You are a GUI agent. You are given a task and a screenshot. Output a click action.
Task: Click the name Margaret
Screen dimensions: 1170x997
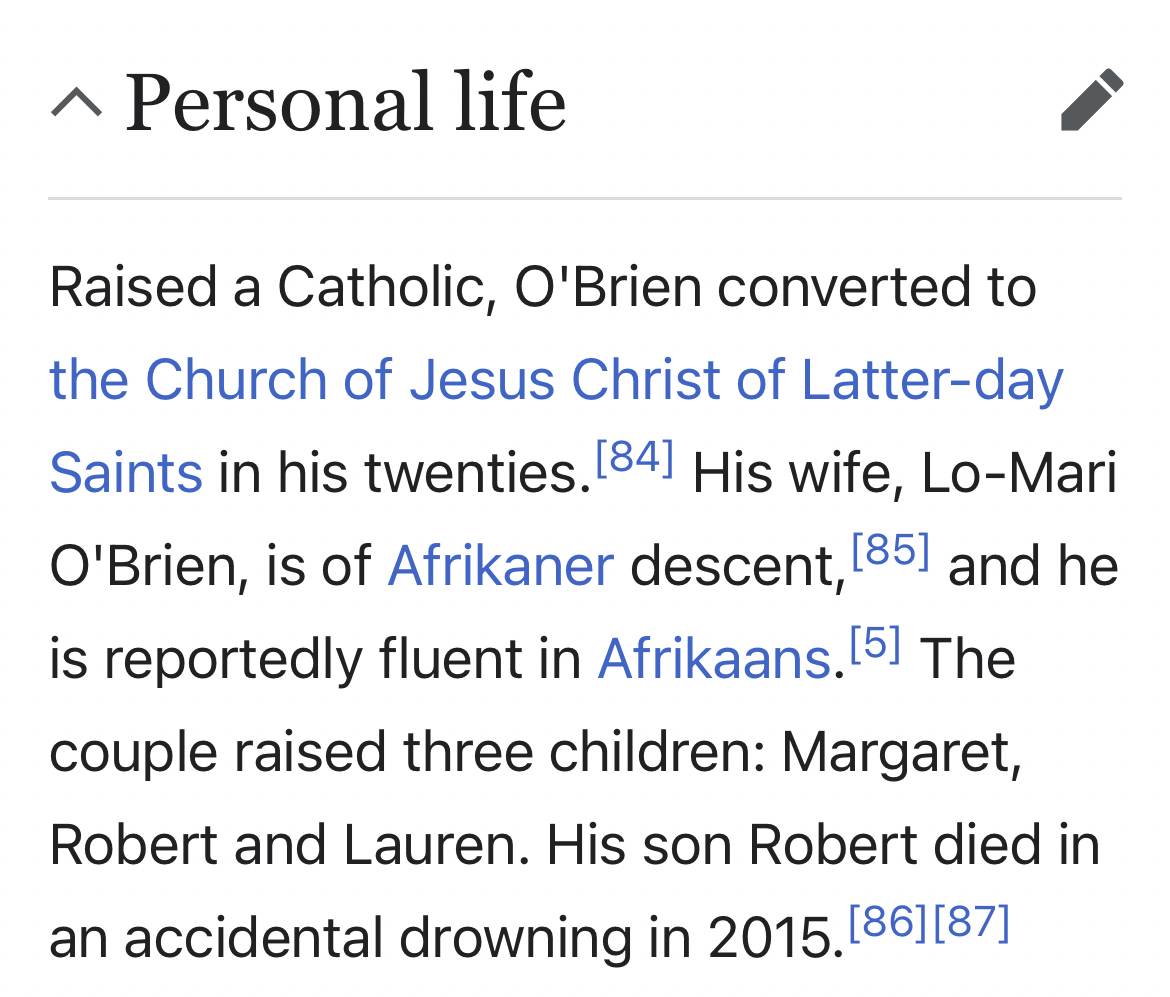(x=901, y=753)
